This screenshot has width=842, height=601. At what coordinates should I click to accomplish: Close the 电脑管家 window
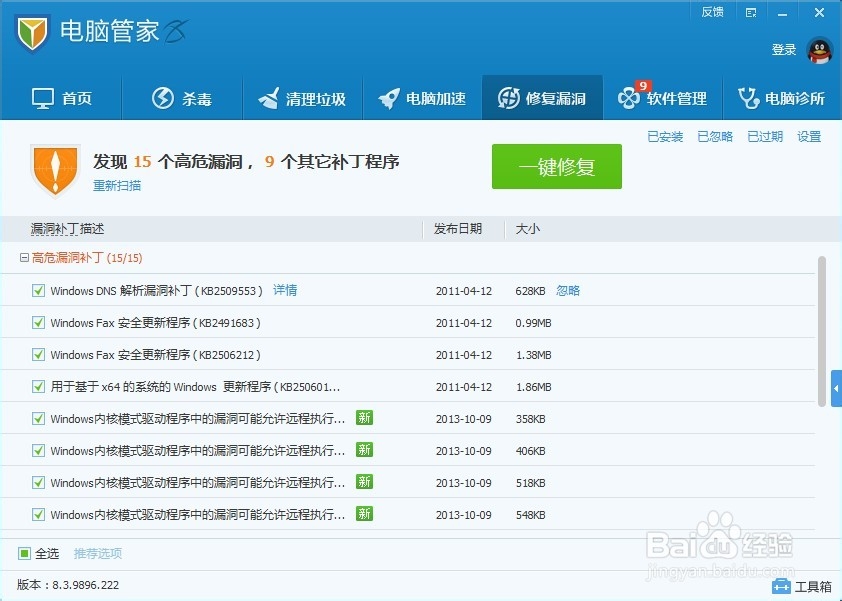pyautogui.click(x=819, y=12)
